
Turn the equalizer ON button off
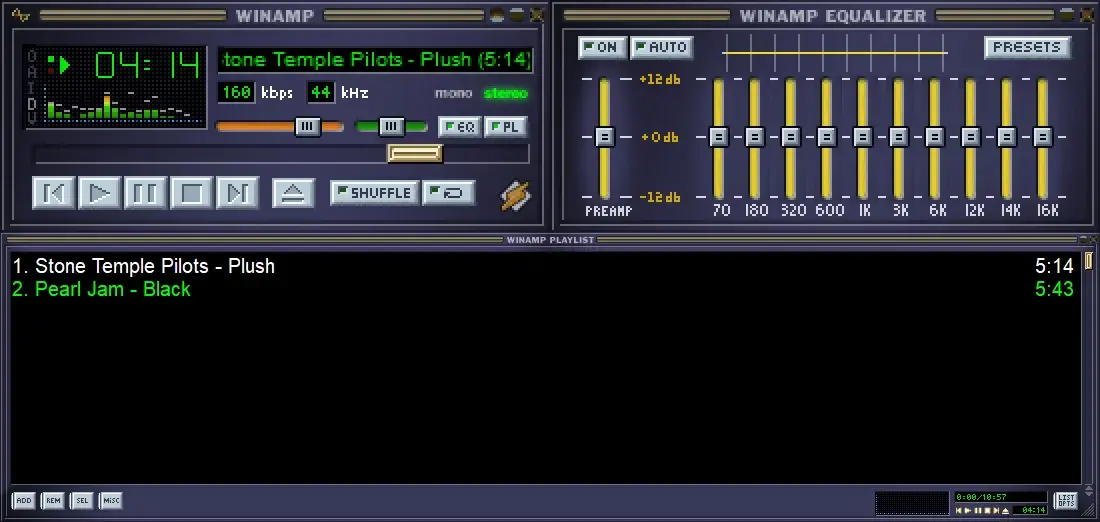tap(601, 47)
